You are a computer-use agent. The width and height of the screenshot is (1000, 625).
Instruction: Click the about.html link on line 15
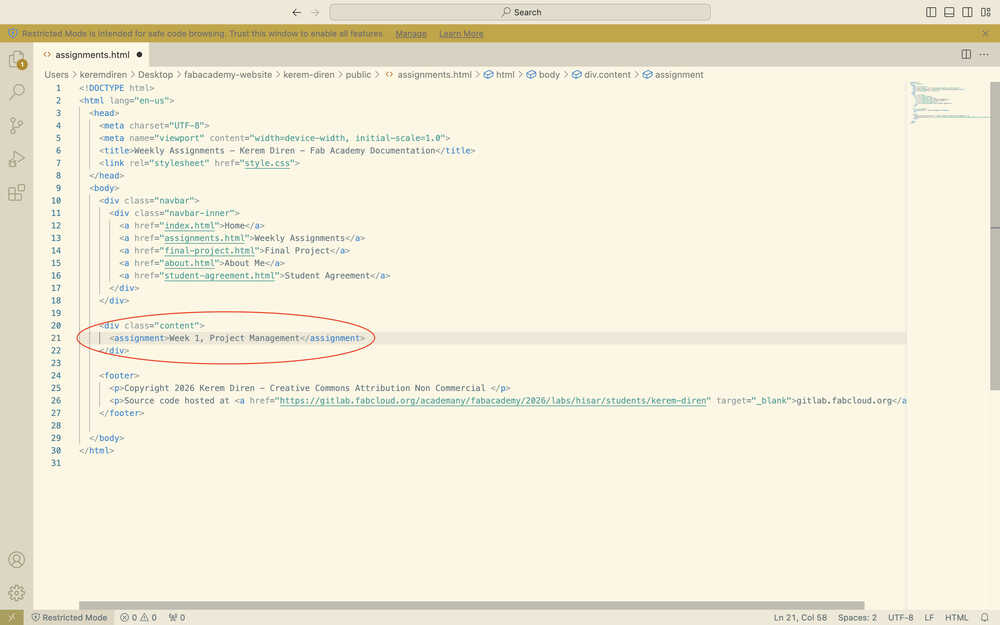tap(189, 263)
